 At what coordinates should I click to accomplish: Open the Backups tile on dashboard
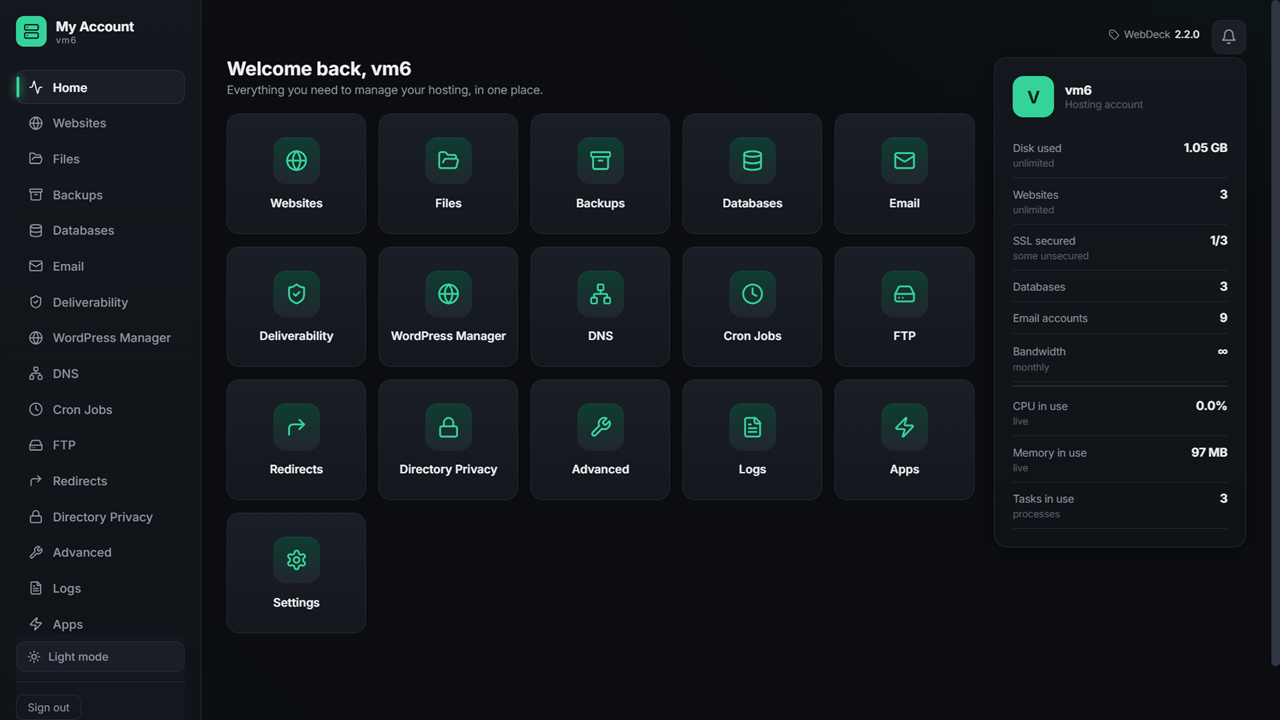pyautogui.click(x=600, y=173)
